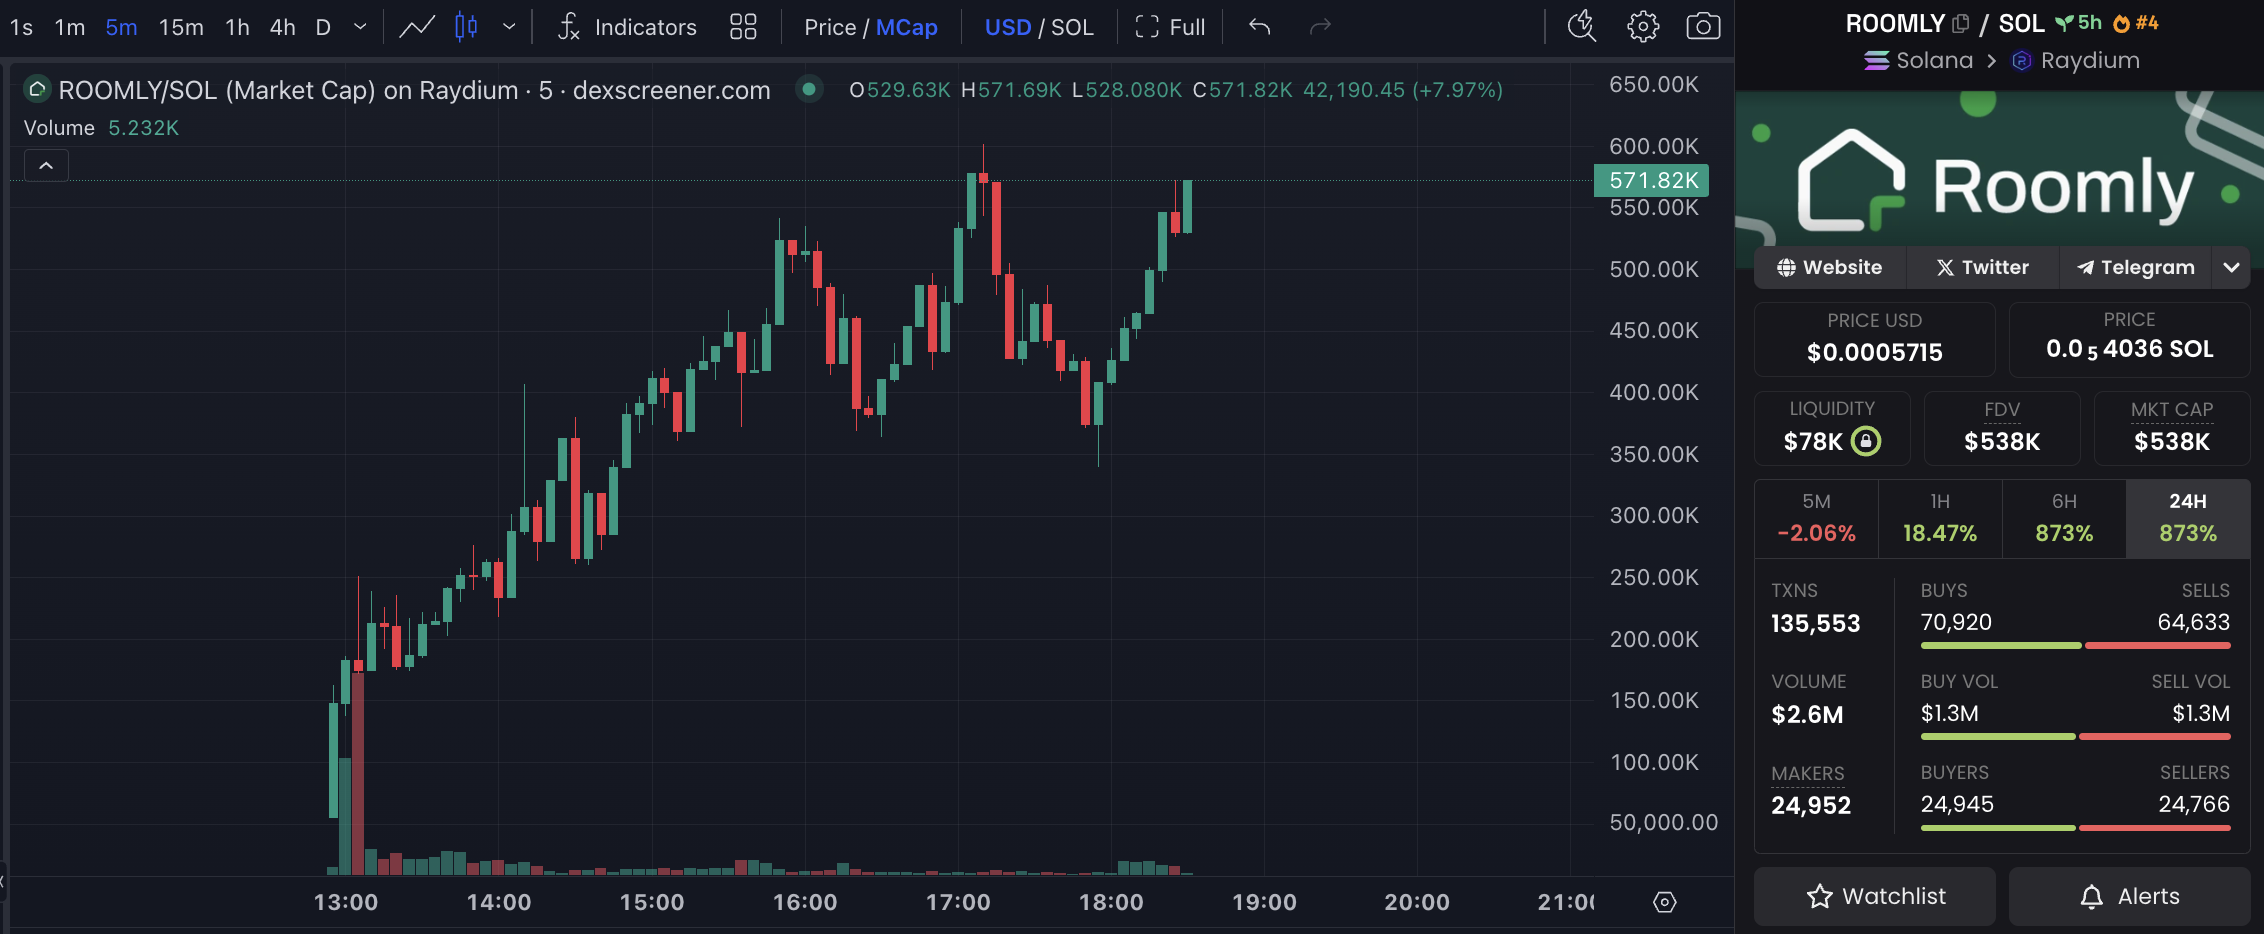Select the 15m timeframe
Viewport: 2264px width, 934px height.
(x=181, y=27)
